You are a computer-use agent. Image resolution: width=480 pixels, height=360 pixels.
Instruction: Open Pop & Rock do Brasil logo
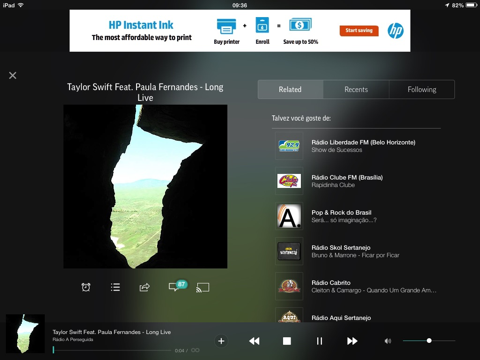(289, 216)
